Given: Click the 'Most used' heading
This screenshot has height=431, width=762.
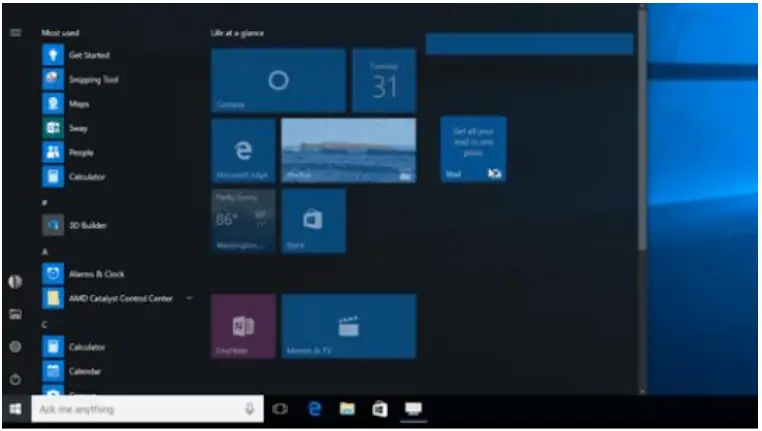Looking at the screenshot, I should point(60,33).
